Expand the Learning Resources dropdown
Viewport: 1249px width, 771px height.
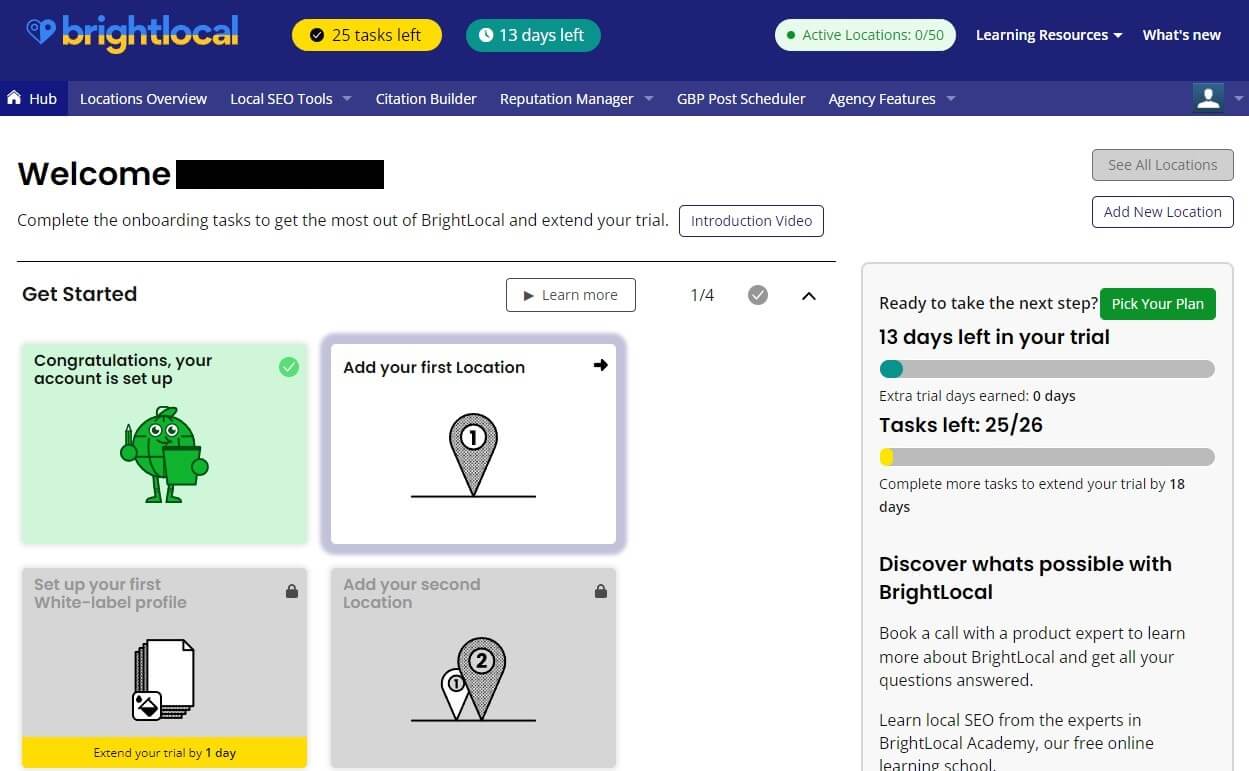[1048, 35]
